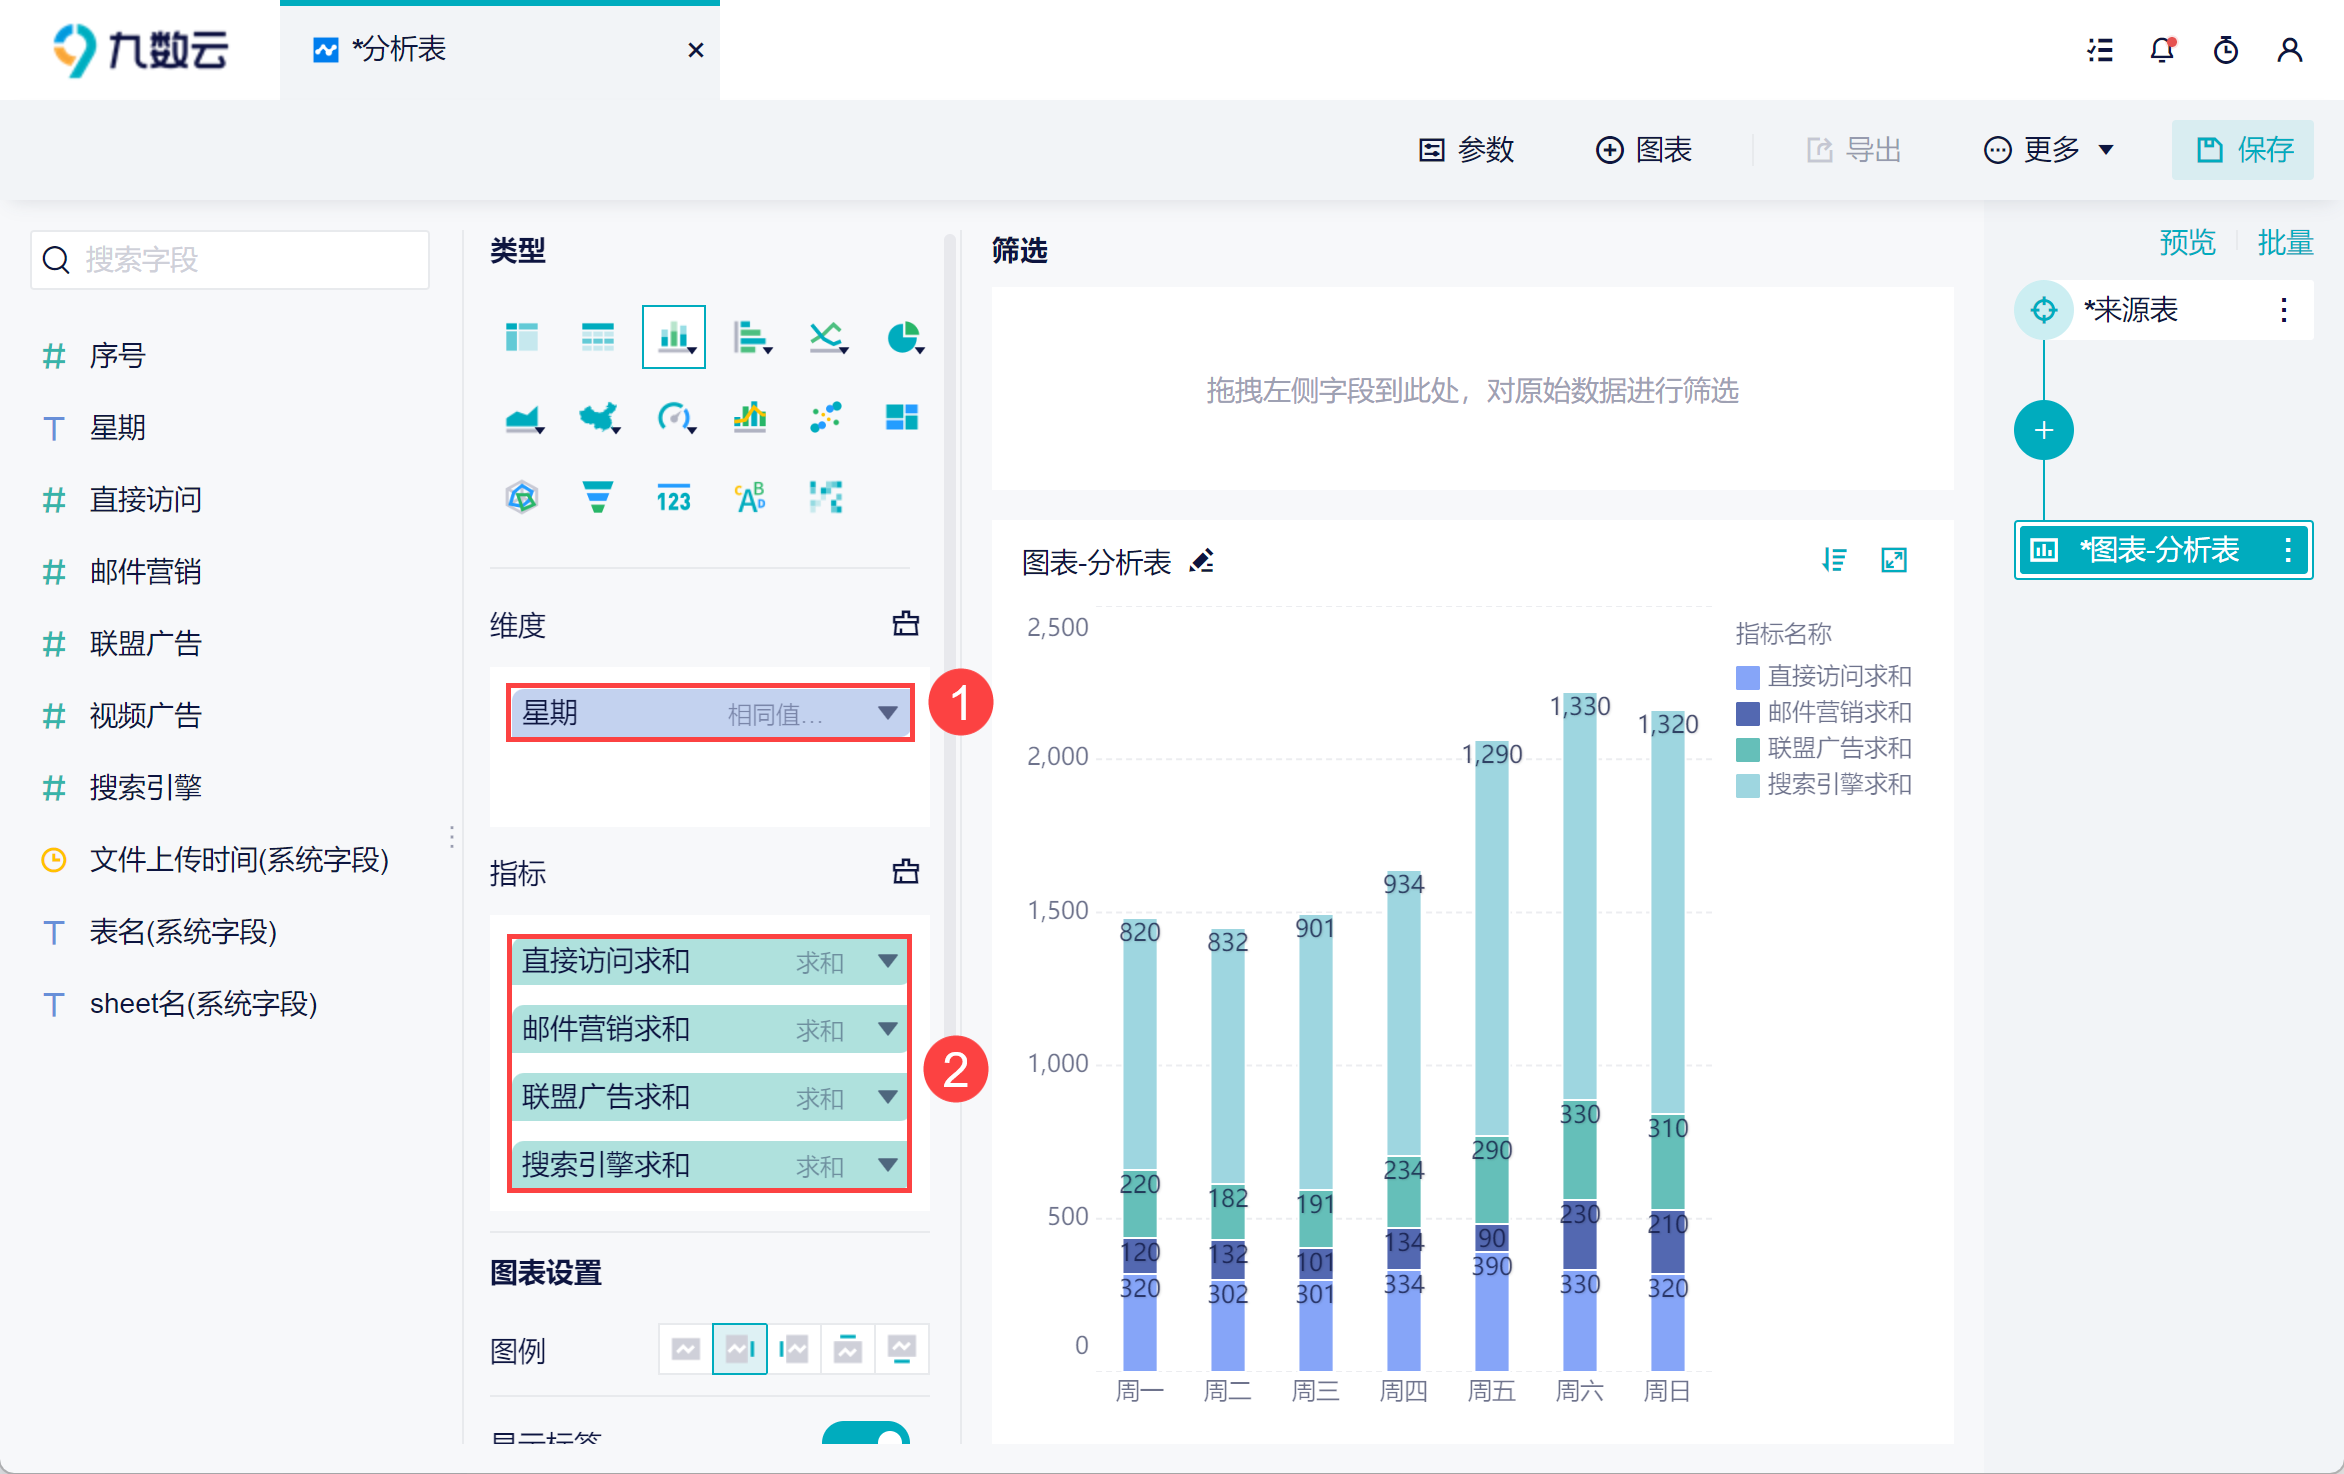Click the round plus node button
Screen dimensions: 2344x1474
(2043, 431)
